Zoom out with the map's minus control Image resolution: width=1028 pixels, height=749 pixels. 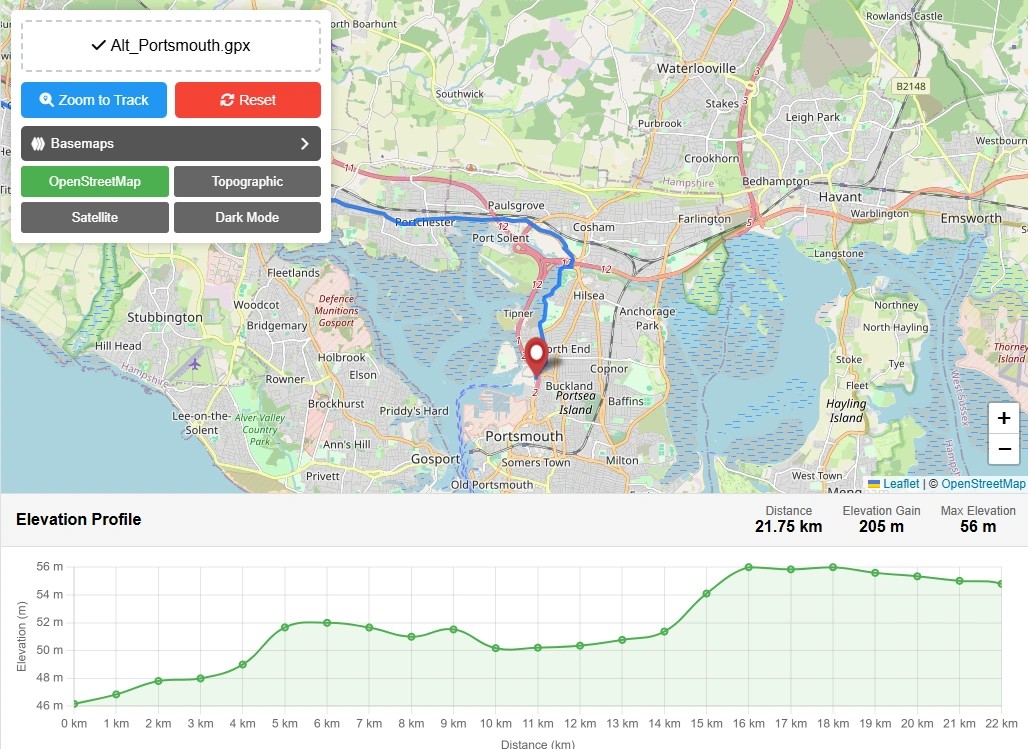pyautogui.click(x=1004, y=450)
